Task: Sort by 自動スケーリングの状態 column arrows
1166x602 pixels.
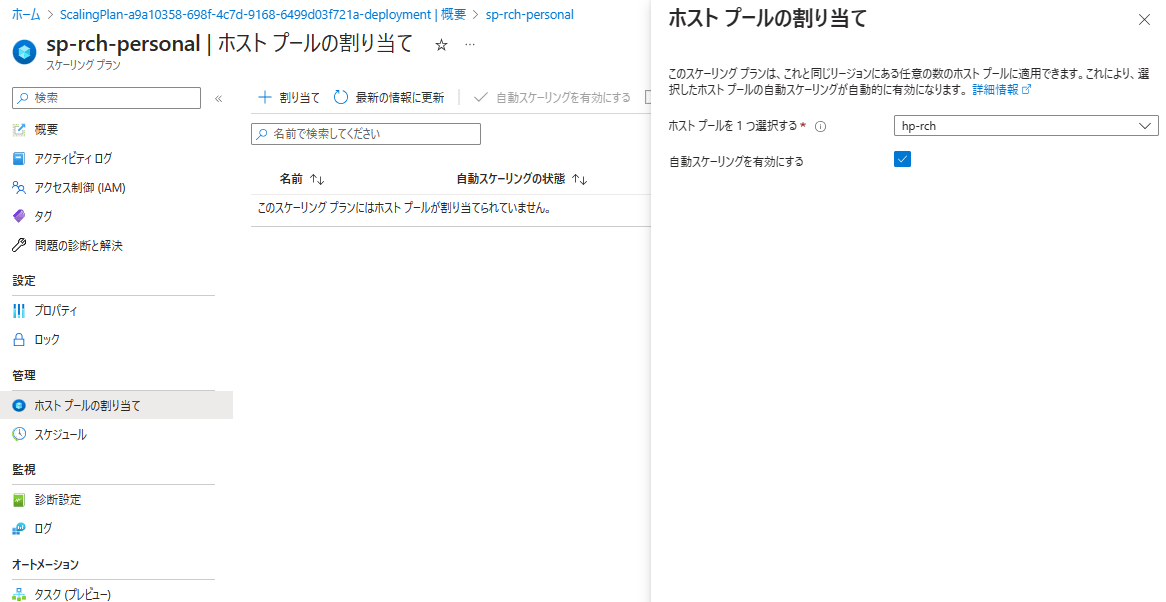Action: 580,179
